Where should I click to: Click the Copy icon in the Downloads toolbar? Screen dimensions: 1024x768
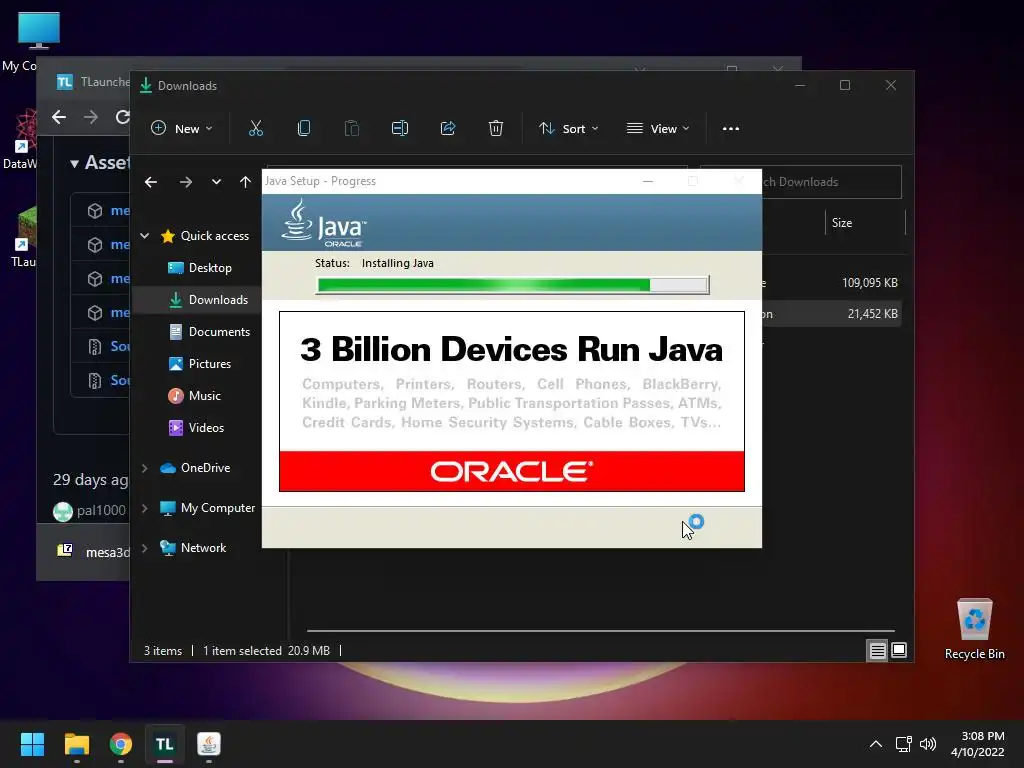tap(304, 129)
